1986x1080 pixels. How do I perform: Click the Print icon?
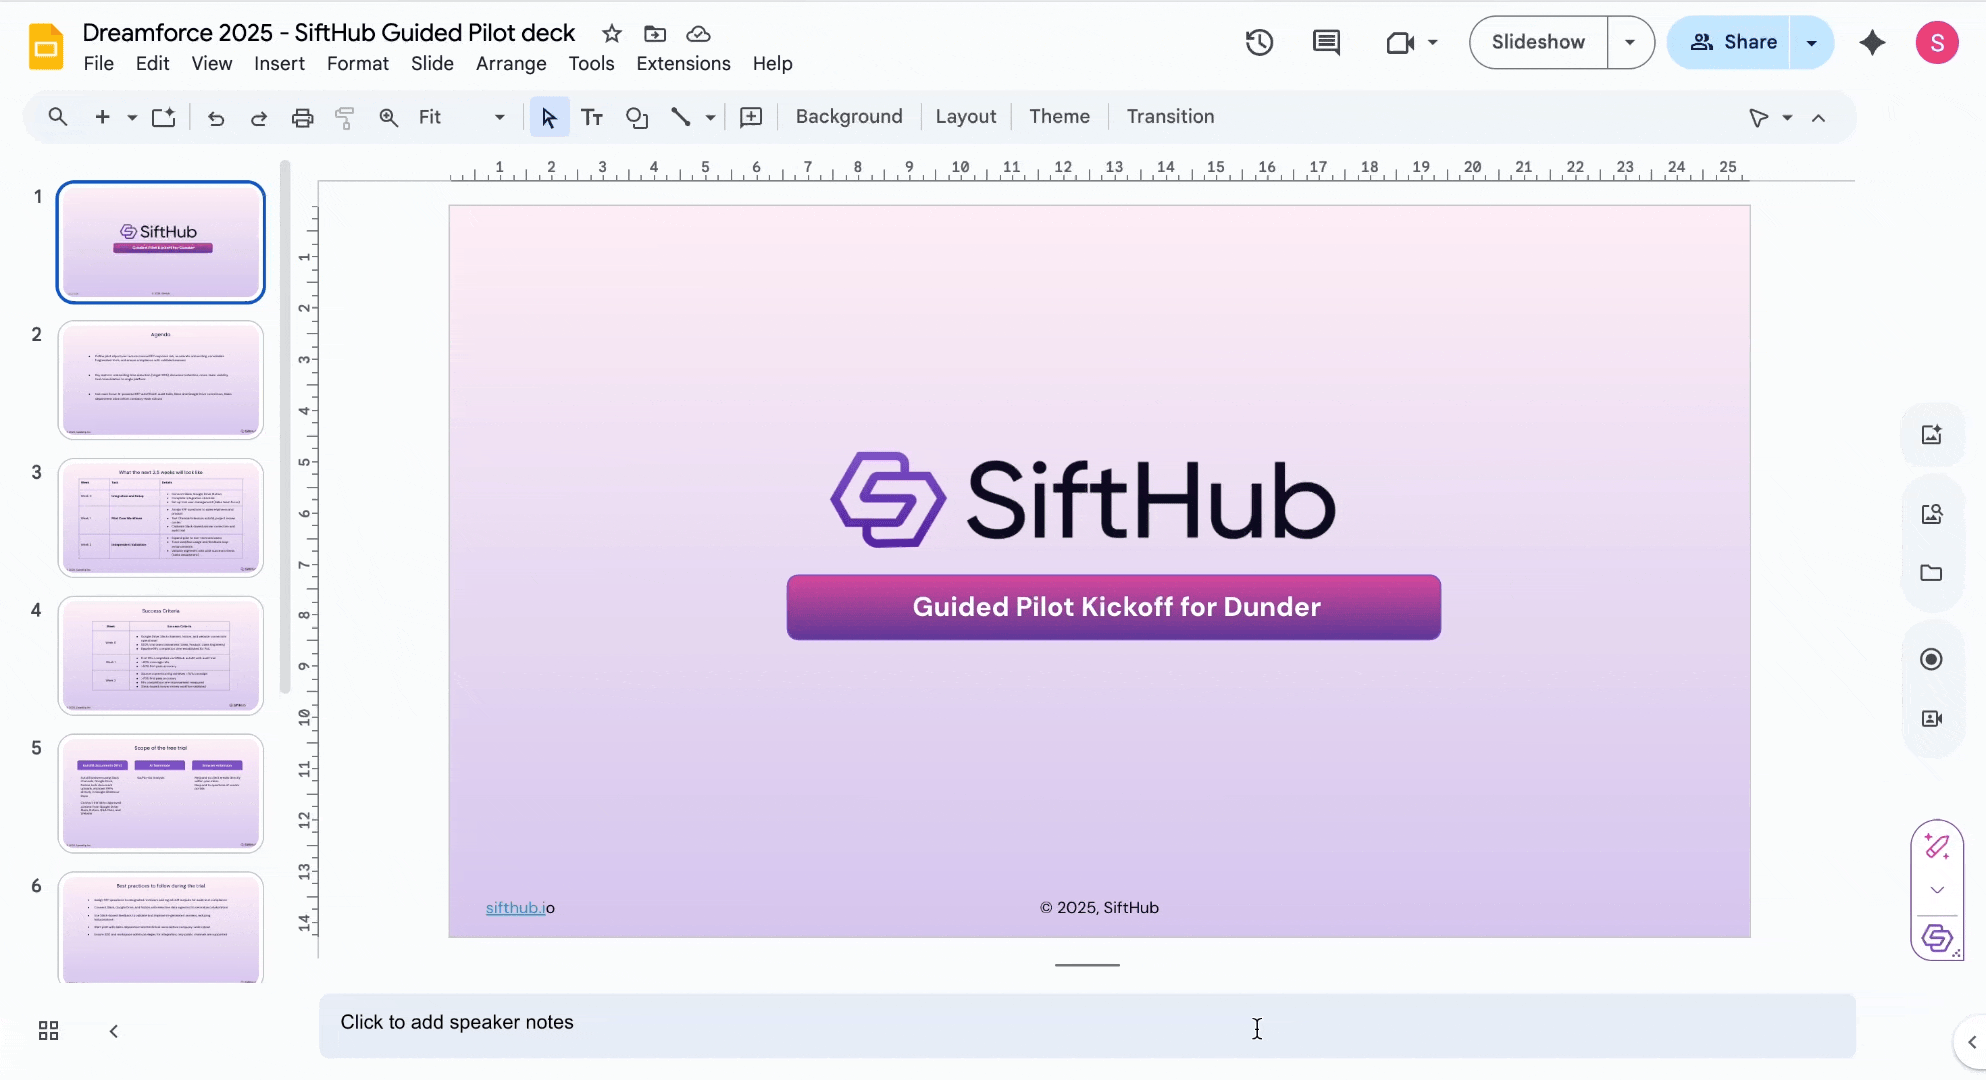[302, 117]
